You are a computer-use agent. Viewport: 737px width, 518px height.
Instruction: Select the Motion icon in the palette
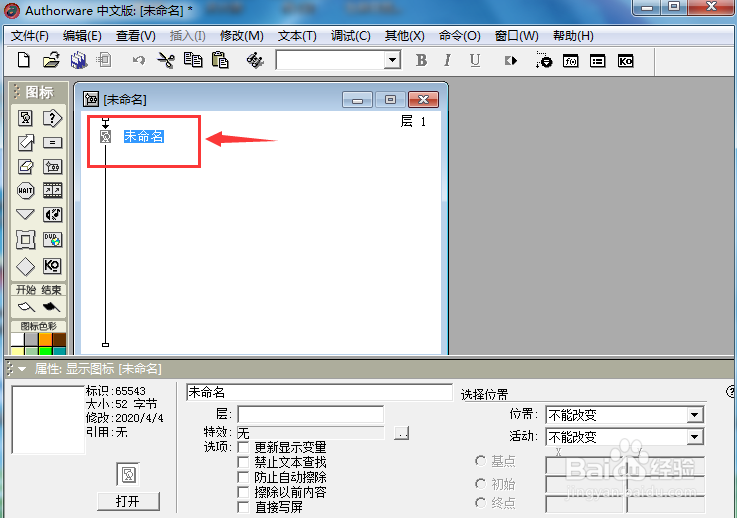(25, 142)
